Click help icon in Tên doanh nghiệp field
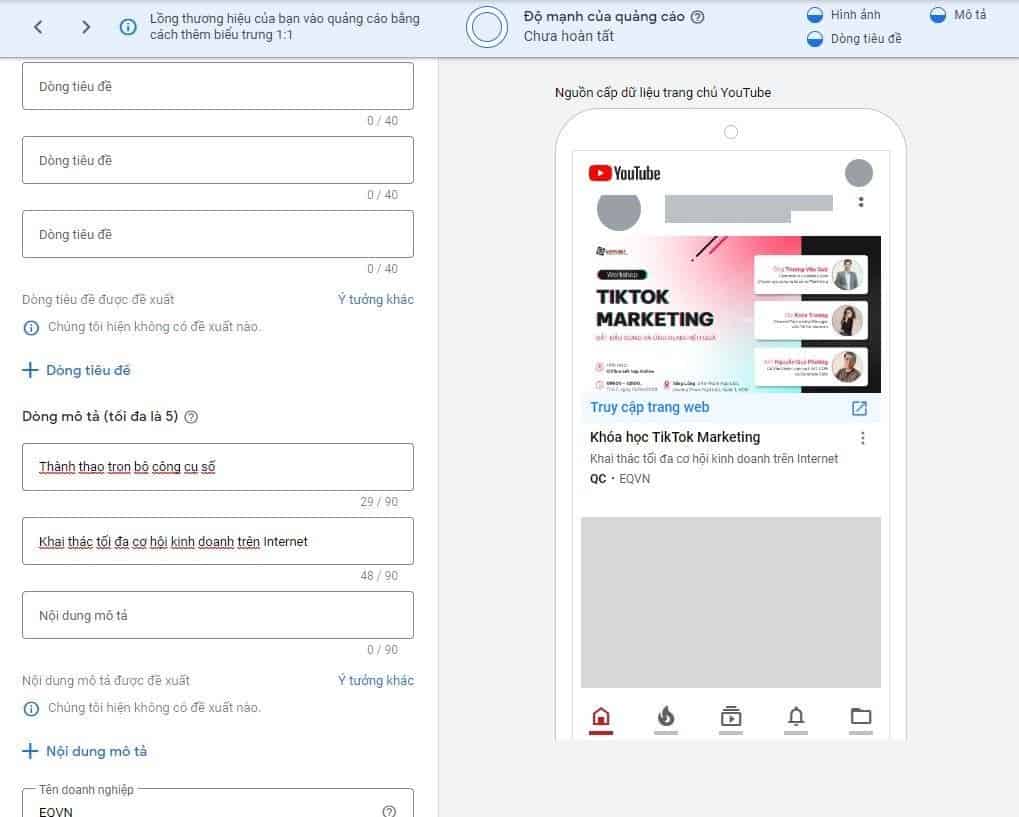This screenshot has height=817, width=1019. pyautogui.click(x=389, y=811)
